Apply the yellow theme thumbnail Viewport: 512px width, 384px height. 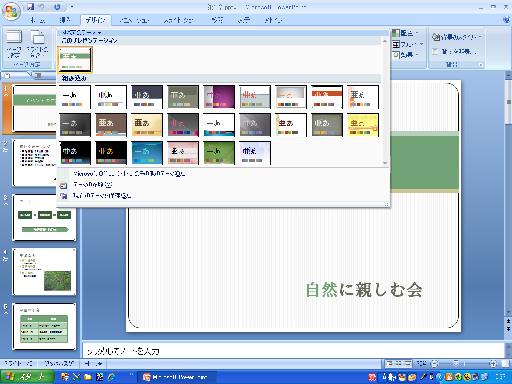[363, 125]
